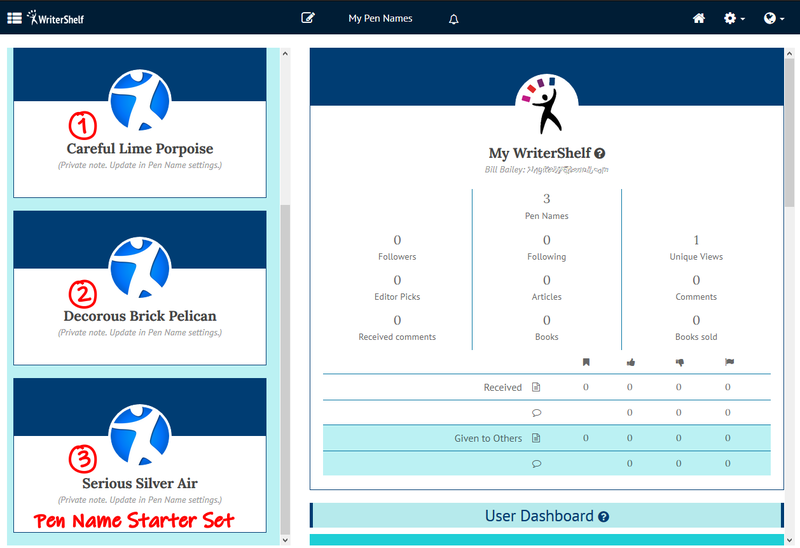Open the Serious Silver Air pen name
This screenshot has height=548, width=800.
pyautogui.click(x=140, y=483)
